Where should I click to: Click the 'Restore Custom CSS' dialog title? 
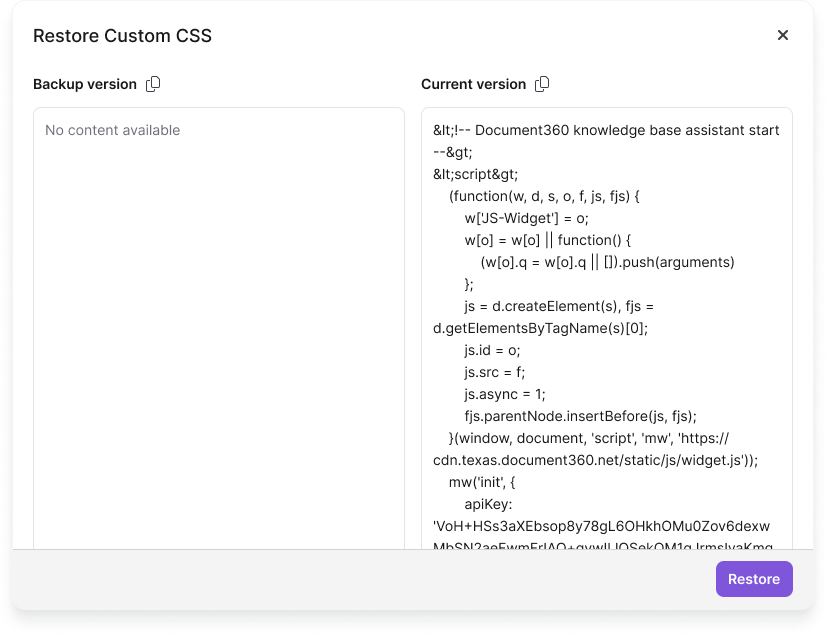[x=122, y=36]
